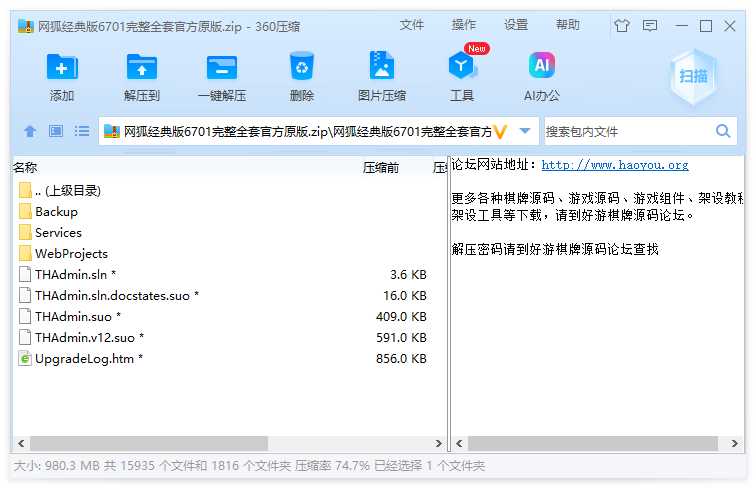Click the file list horizontal scrollbar thumb
This screenshot has width=756, height=488.
click(149, 443)
